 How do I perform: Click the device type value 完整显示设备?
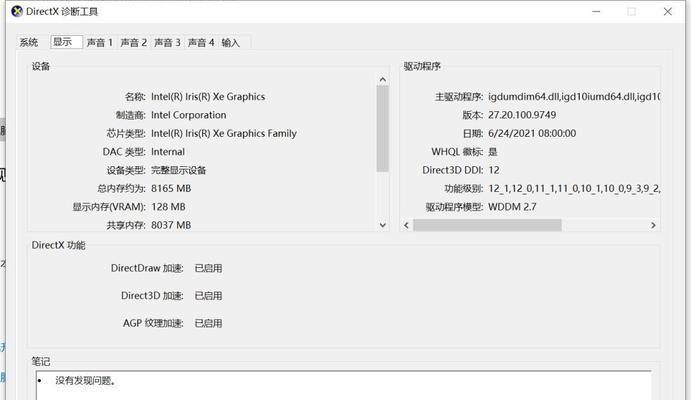178,170
